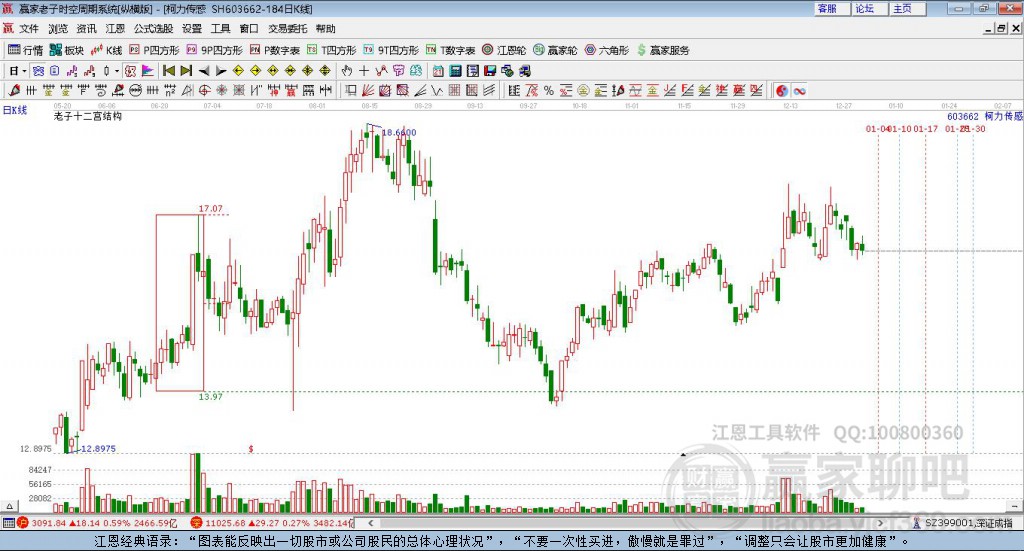
Task: Click yellow diamond with left arrow
Action: pos(238,71)
